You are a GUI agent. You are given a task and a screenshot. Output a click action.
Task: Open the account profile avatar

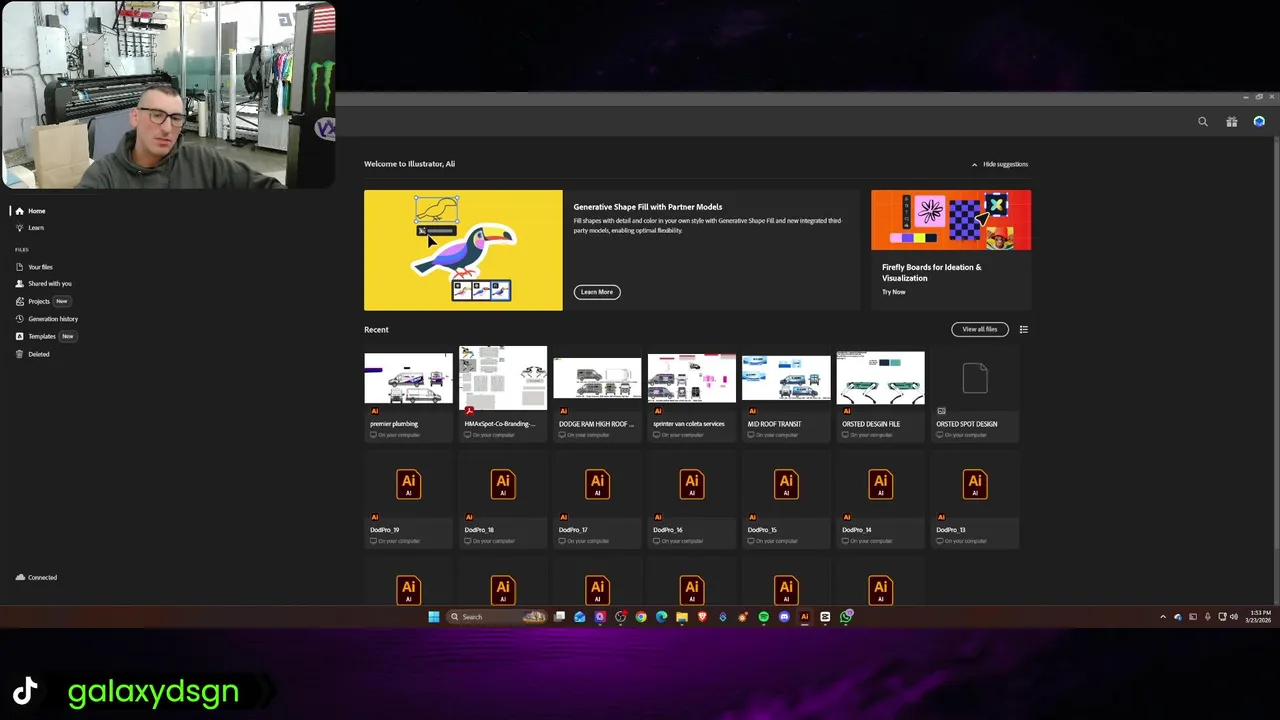(1259, 122)
